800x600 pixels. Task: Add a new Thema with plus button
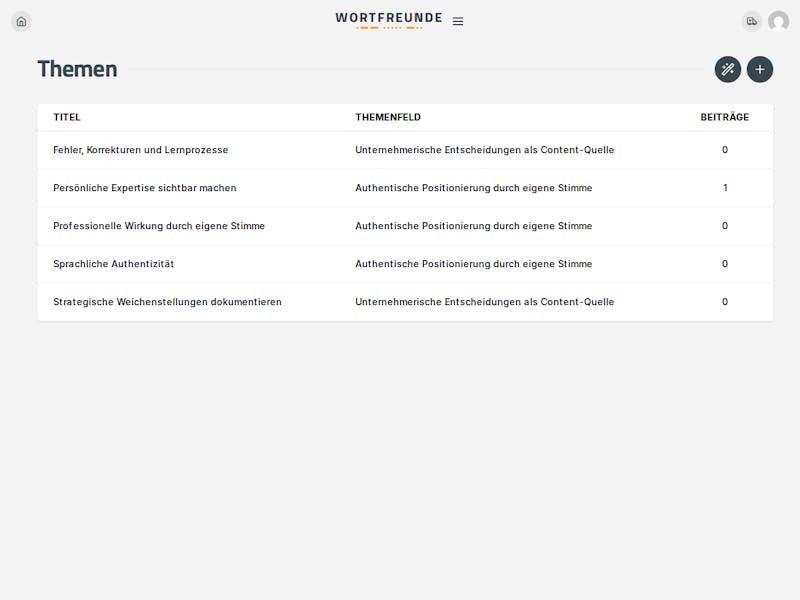pyautogui.click(x=760, y=69)
